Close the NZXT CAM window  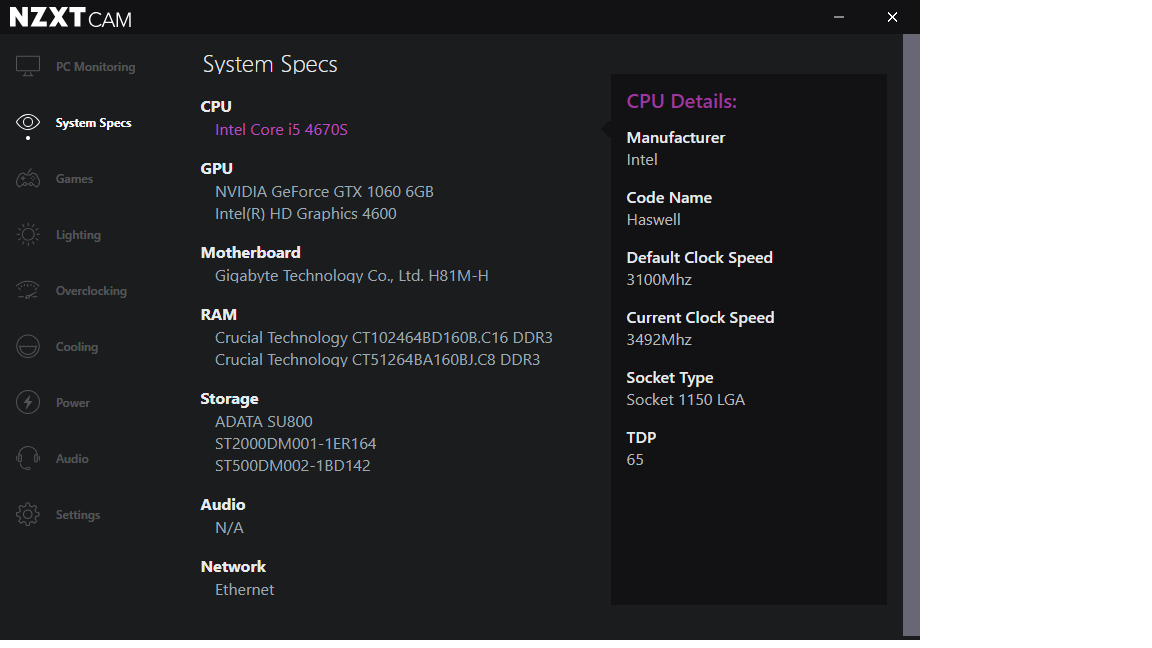(x=892, y=17)
